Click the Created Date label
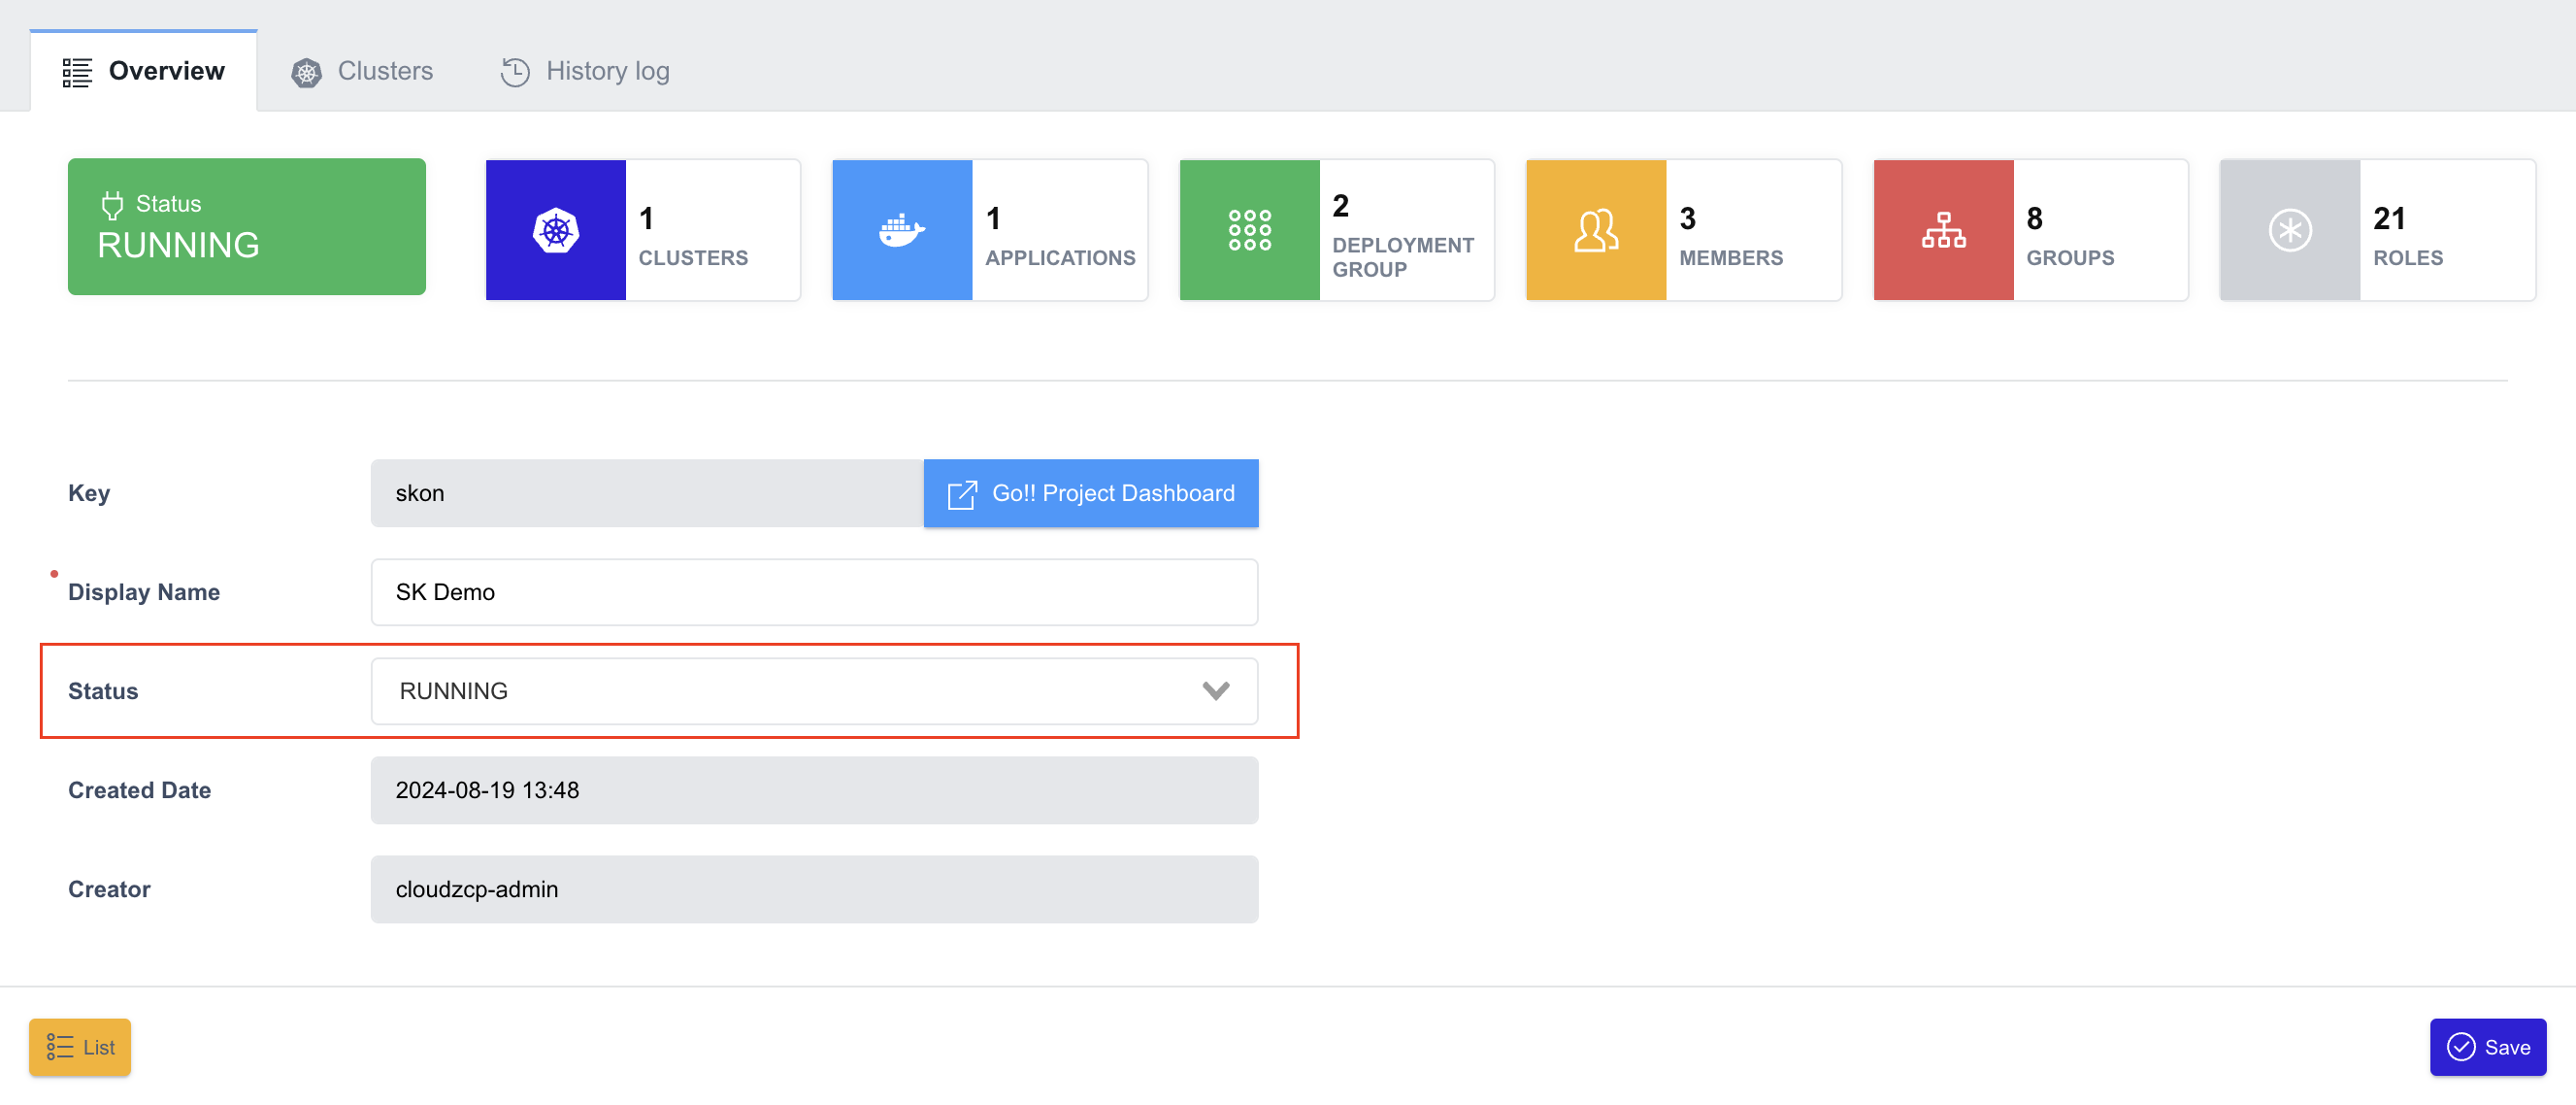 pyautogui.click(x=139, y=790)
